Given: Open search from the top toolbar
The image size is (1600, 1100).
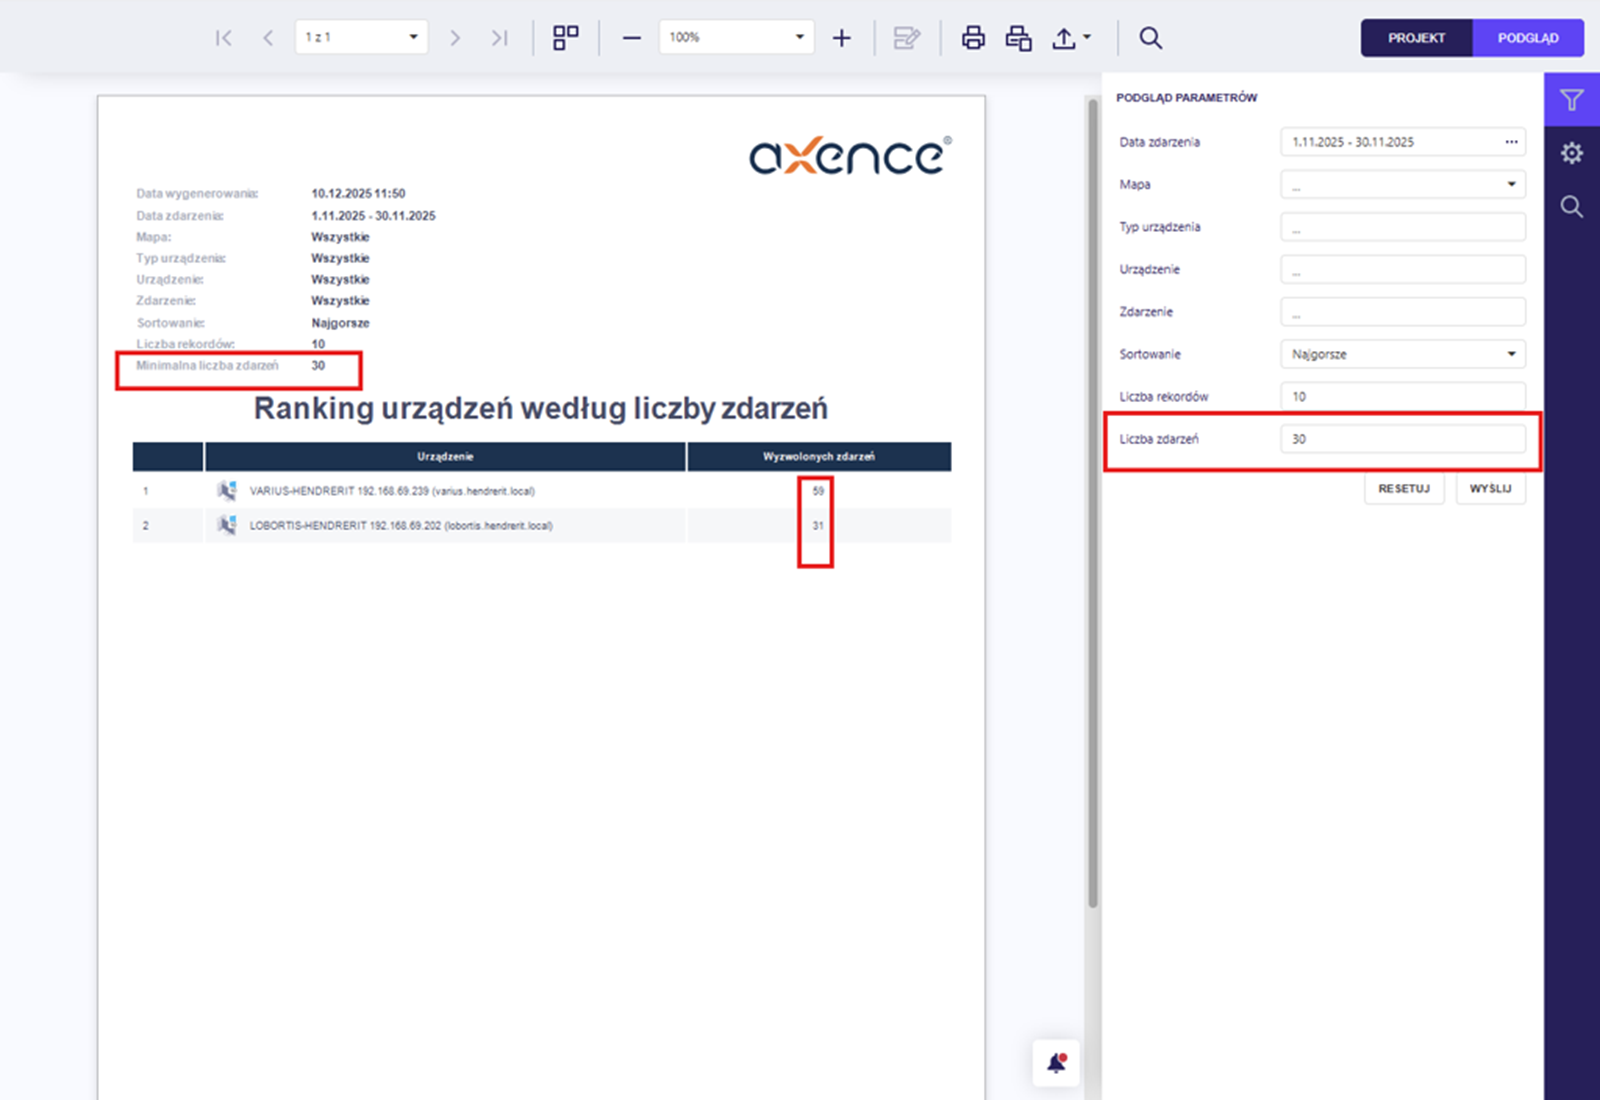Looking at the screenshot, I should pos(1151,38).
